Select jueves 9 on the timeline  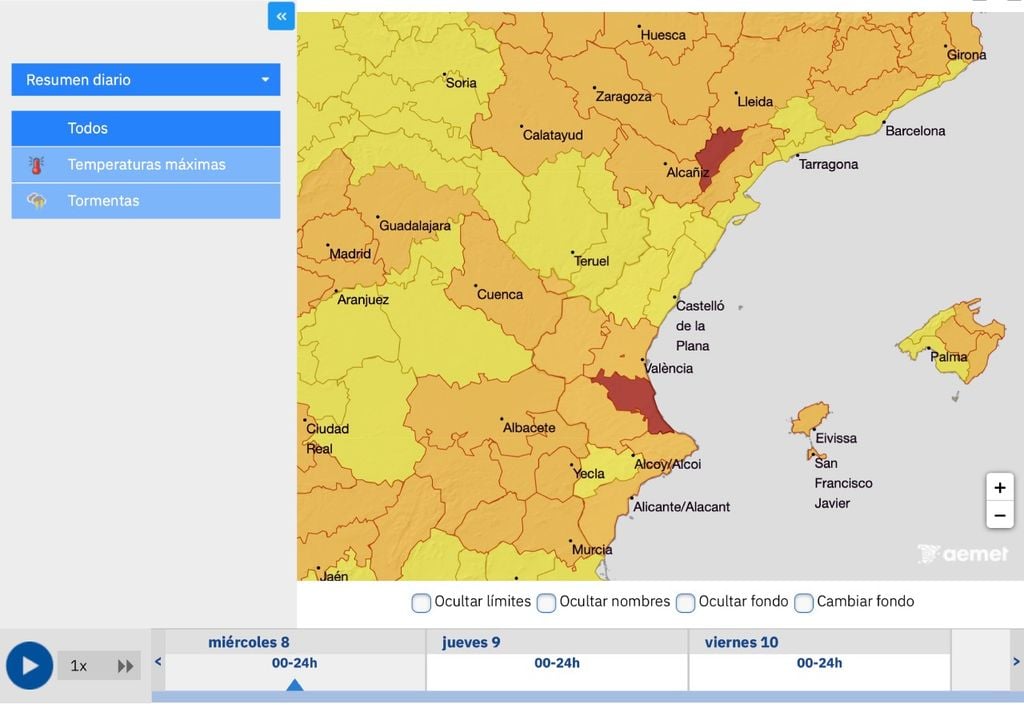click(471, 642)
